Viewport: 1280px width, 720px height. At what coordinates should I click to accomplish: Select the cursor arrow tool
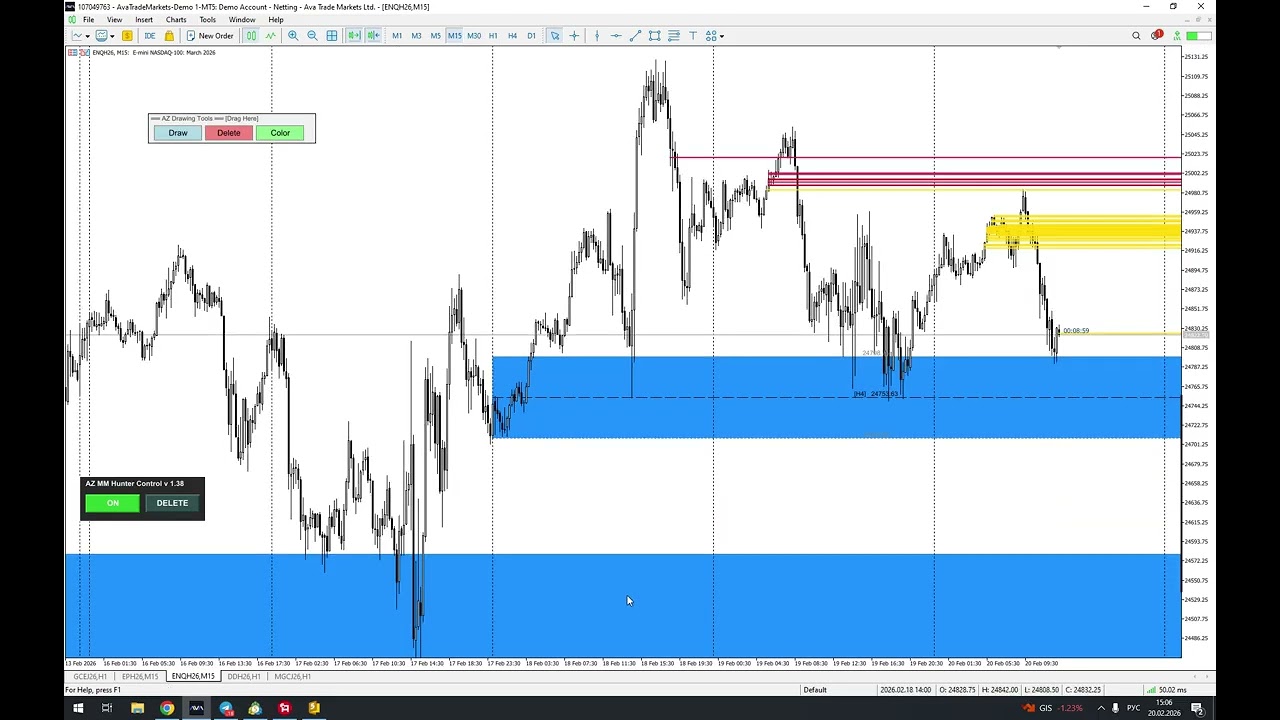tap(555, 36)
